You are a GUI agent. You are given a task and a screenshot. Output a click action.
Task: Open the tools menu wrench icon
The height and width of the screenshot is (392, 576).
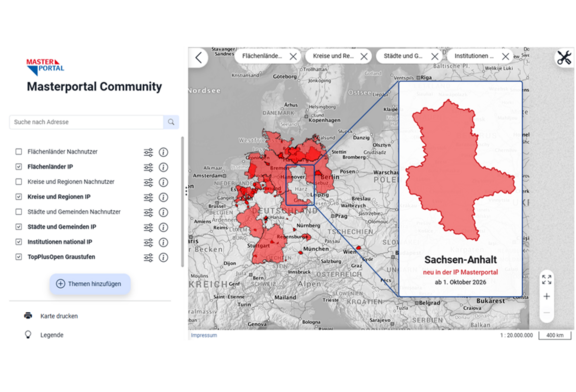point(564,58)
